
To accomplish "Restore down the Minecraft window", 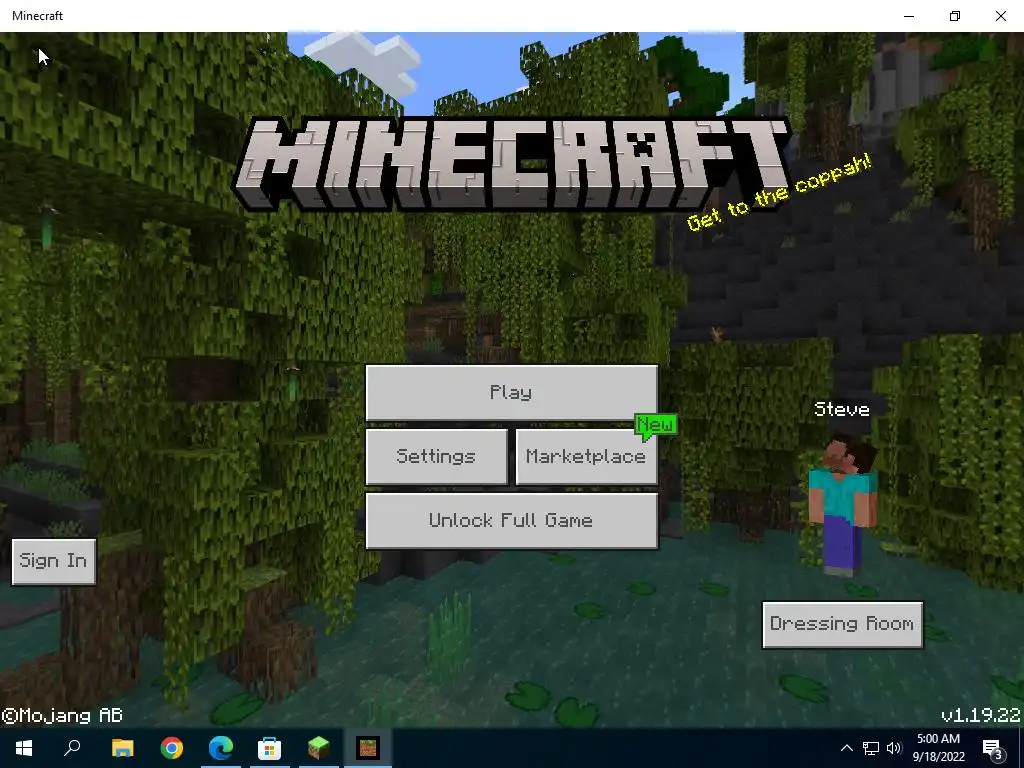I will 955,16.
